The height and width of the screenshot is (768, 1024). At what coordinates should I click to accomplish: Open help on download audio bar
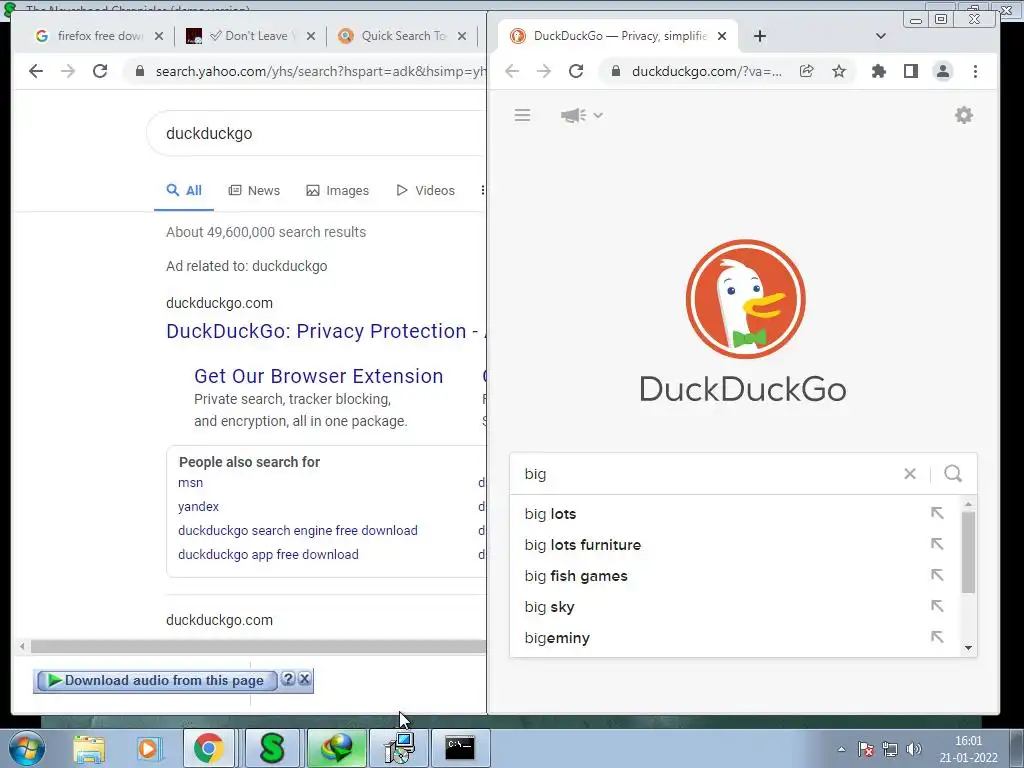288,679
